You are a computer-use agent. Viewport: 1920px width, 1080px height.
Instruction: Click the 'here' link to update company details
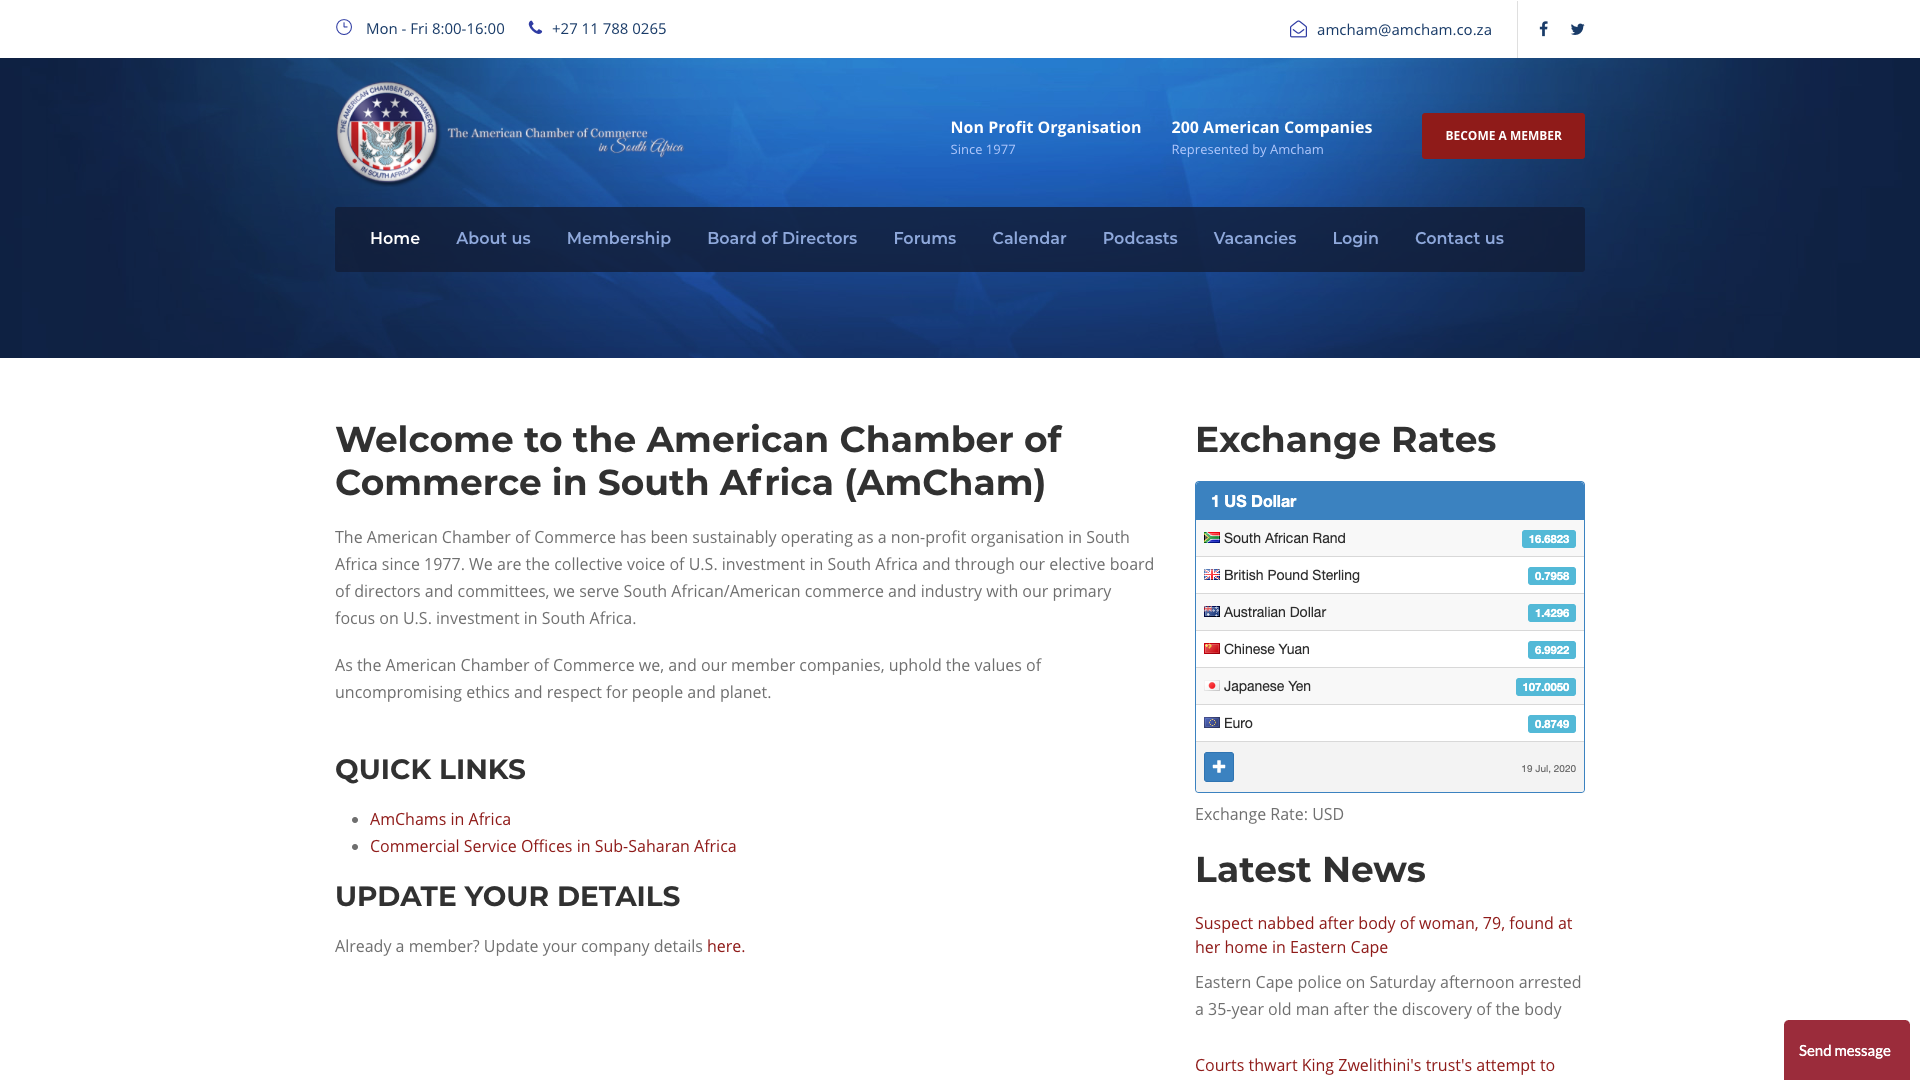724,945
